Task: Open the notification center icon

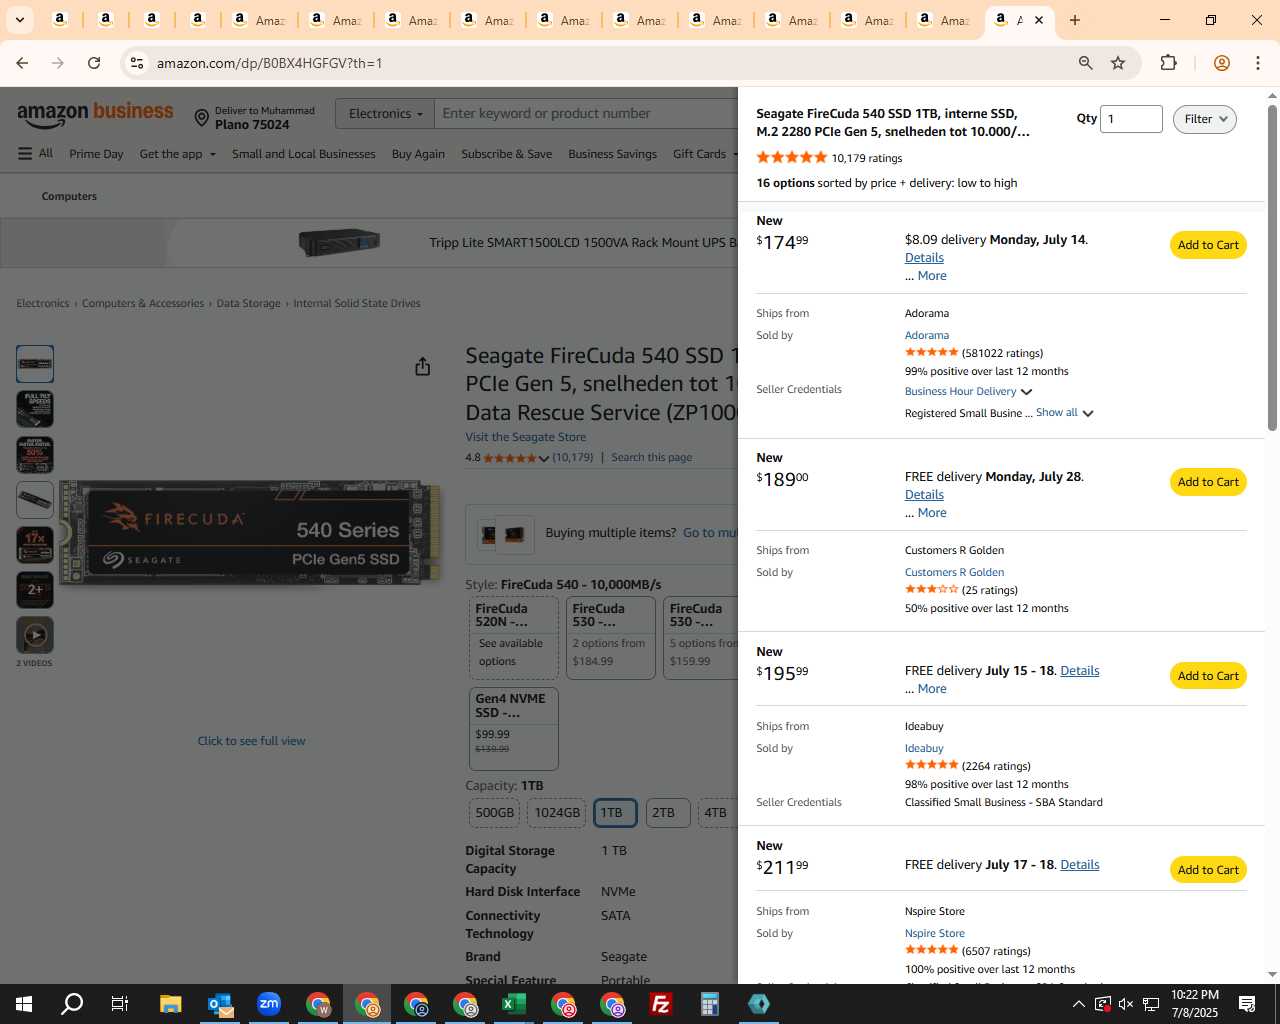Action: pos(1247,1004)
